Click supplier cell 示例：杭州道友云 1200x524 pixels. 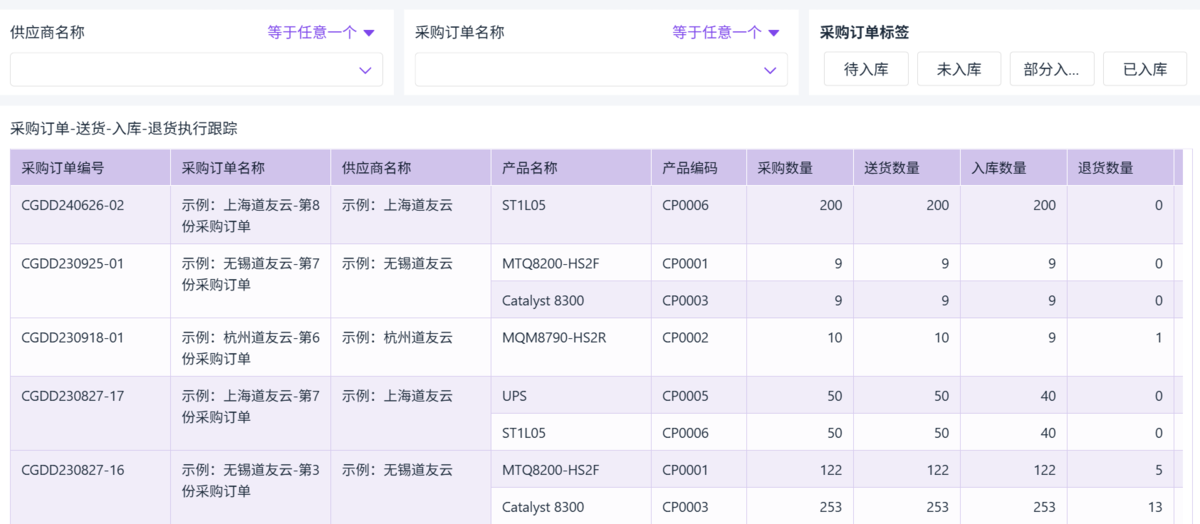397,337
